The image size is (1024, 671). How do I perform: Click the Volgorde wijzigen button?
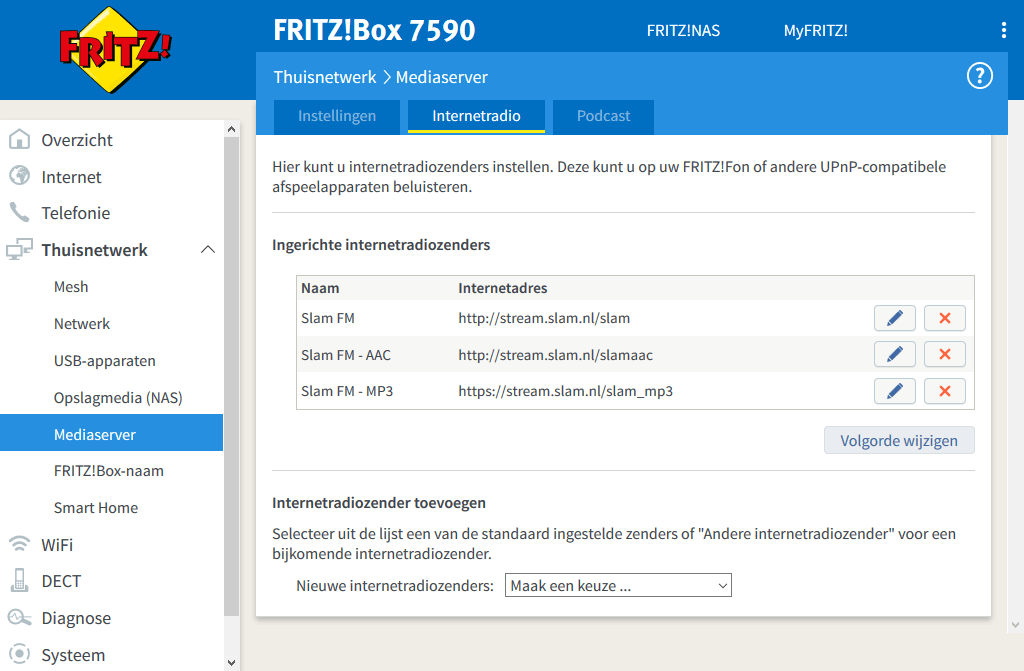tap(899, 440)
